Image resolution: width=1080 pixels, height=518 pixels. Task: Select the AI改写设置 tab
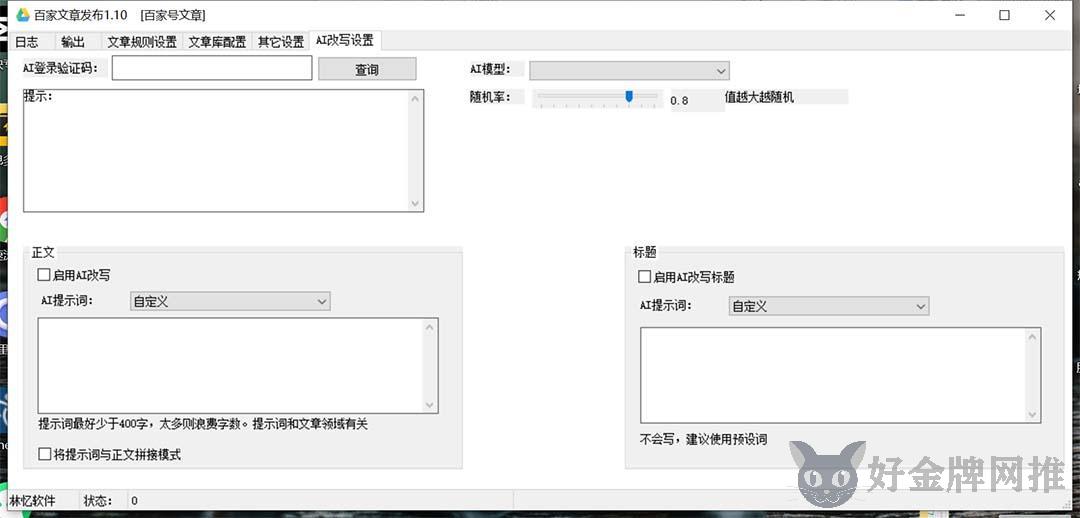coord(345,40)
